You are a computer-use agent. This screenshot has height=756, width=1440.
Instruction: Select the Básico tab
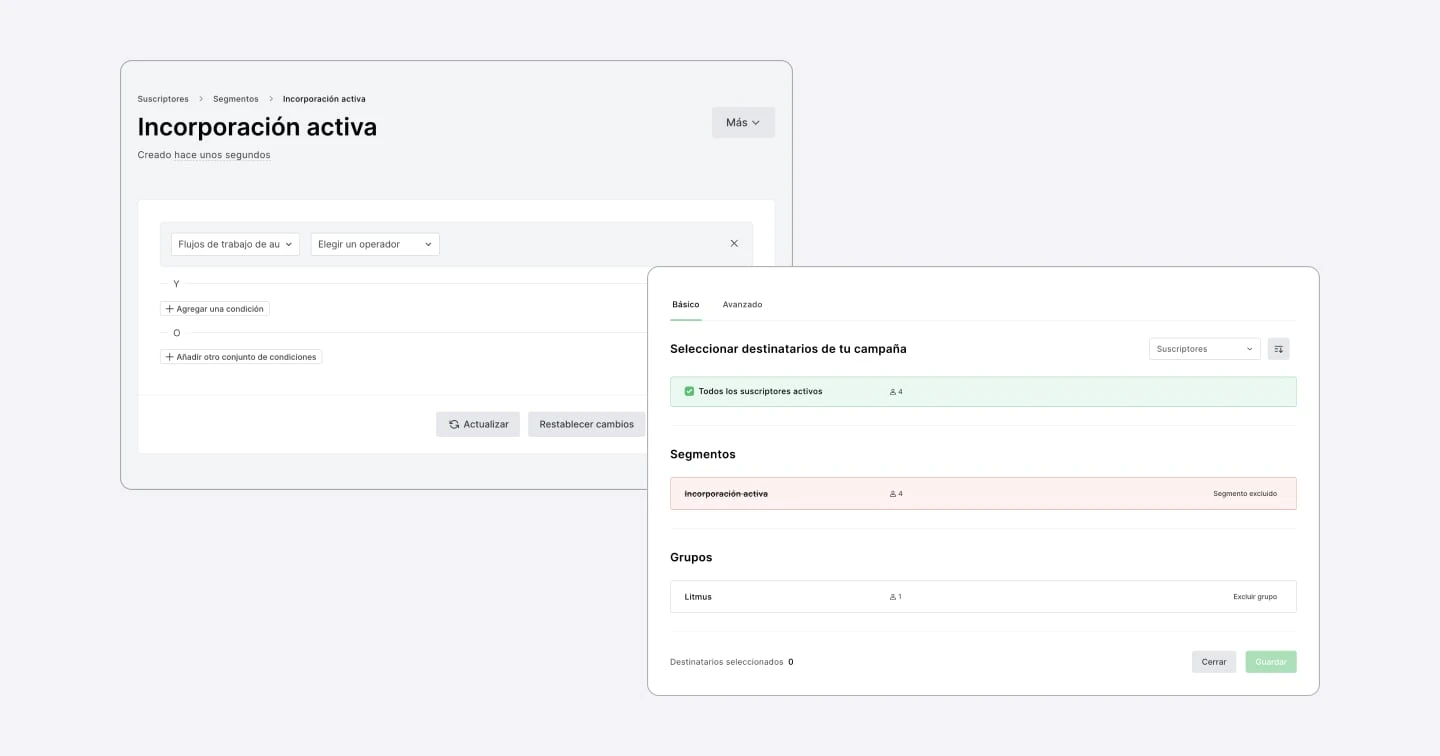686,304
